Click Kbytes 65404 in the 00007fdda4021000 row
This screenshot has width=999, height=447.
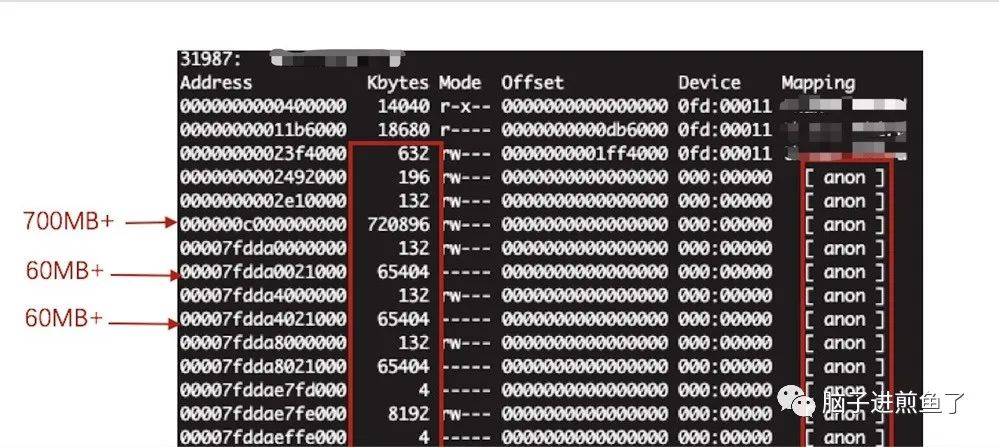pos(403,319)
